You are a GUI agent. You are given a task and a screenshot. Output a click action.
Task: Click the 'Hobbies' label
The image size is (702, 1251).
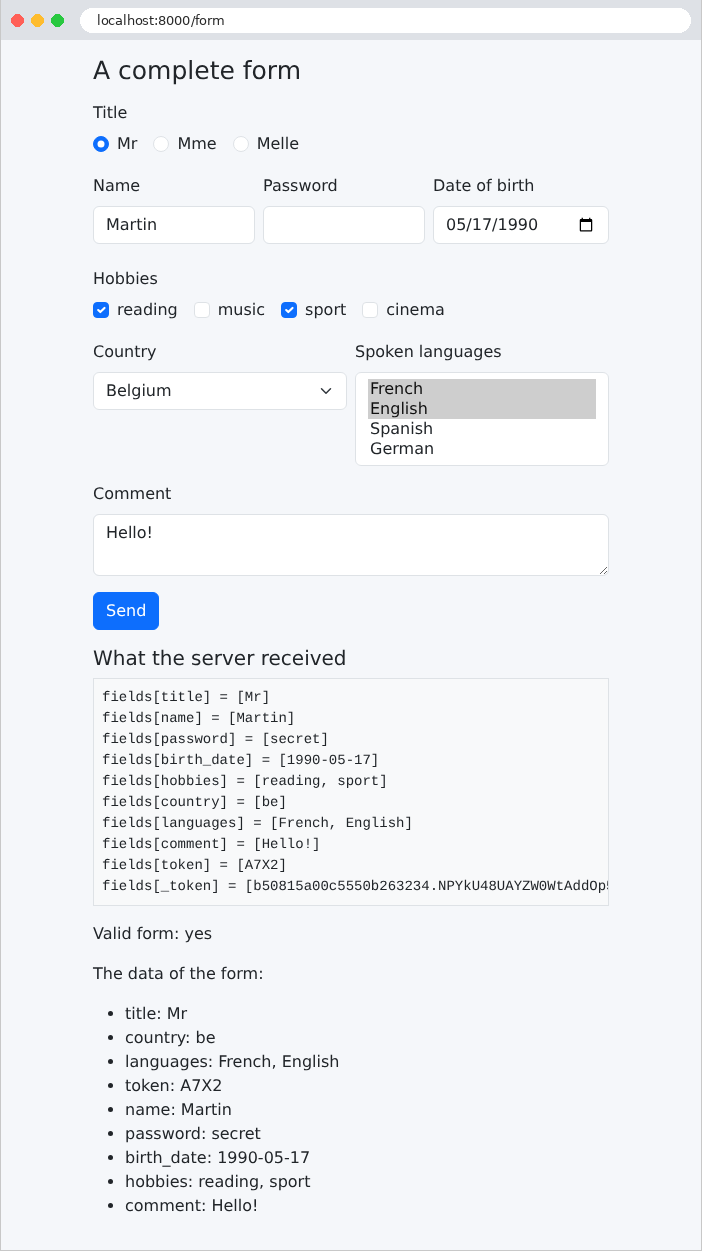point(125,279)
